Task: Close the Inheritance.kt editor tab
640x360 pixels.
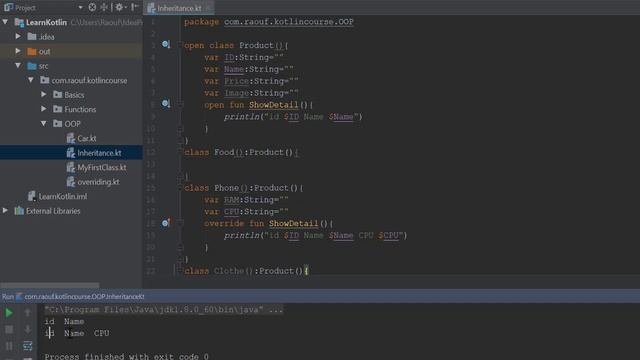Action: point(207,8)
